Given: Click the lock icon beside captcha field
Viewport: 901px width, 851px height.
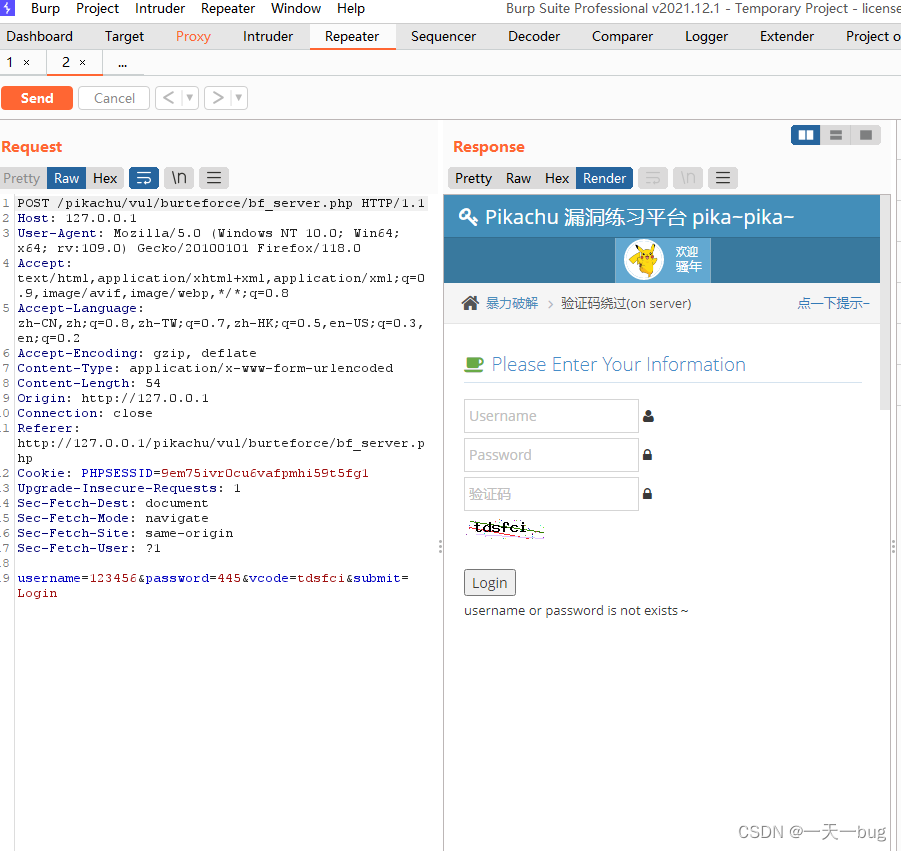Looking at the screenshot, I should [x=647, y=494].
